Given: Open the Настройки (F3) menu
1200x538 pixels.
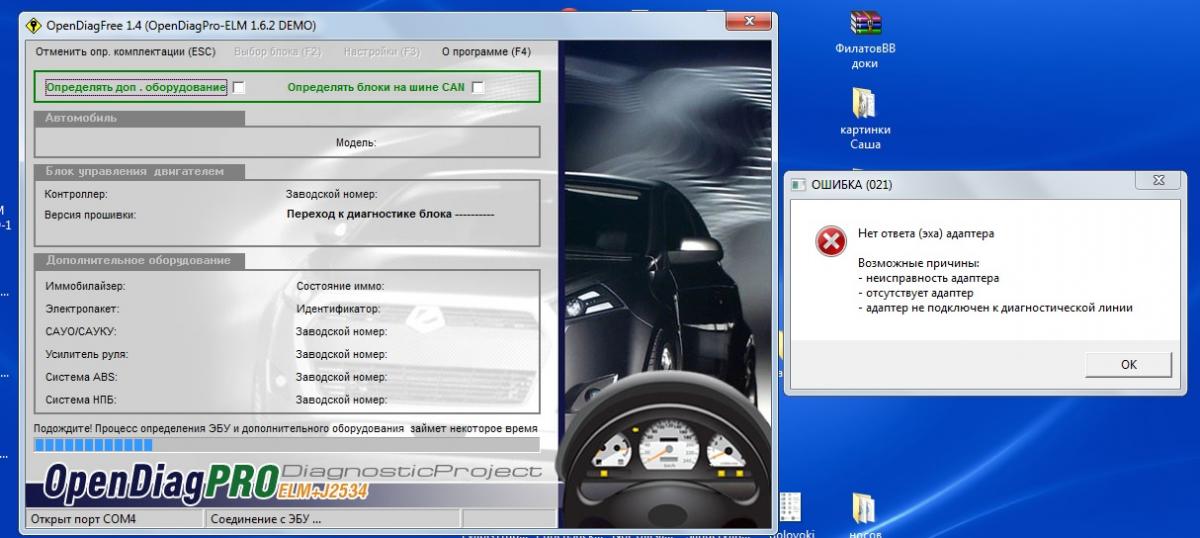Looking at the screenshot, I should pos(381,51).
